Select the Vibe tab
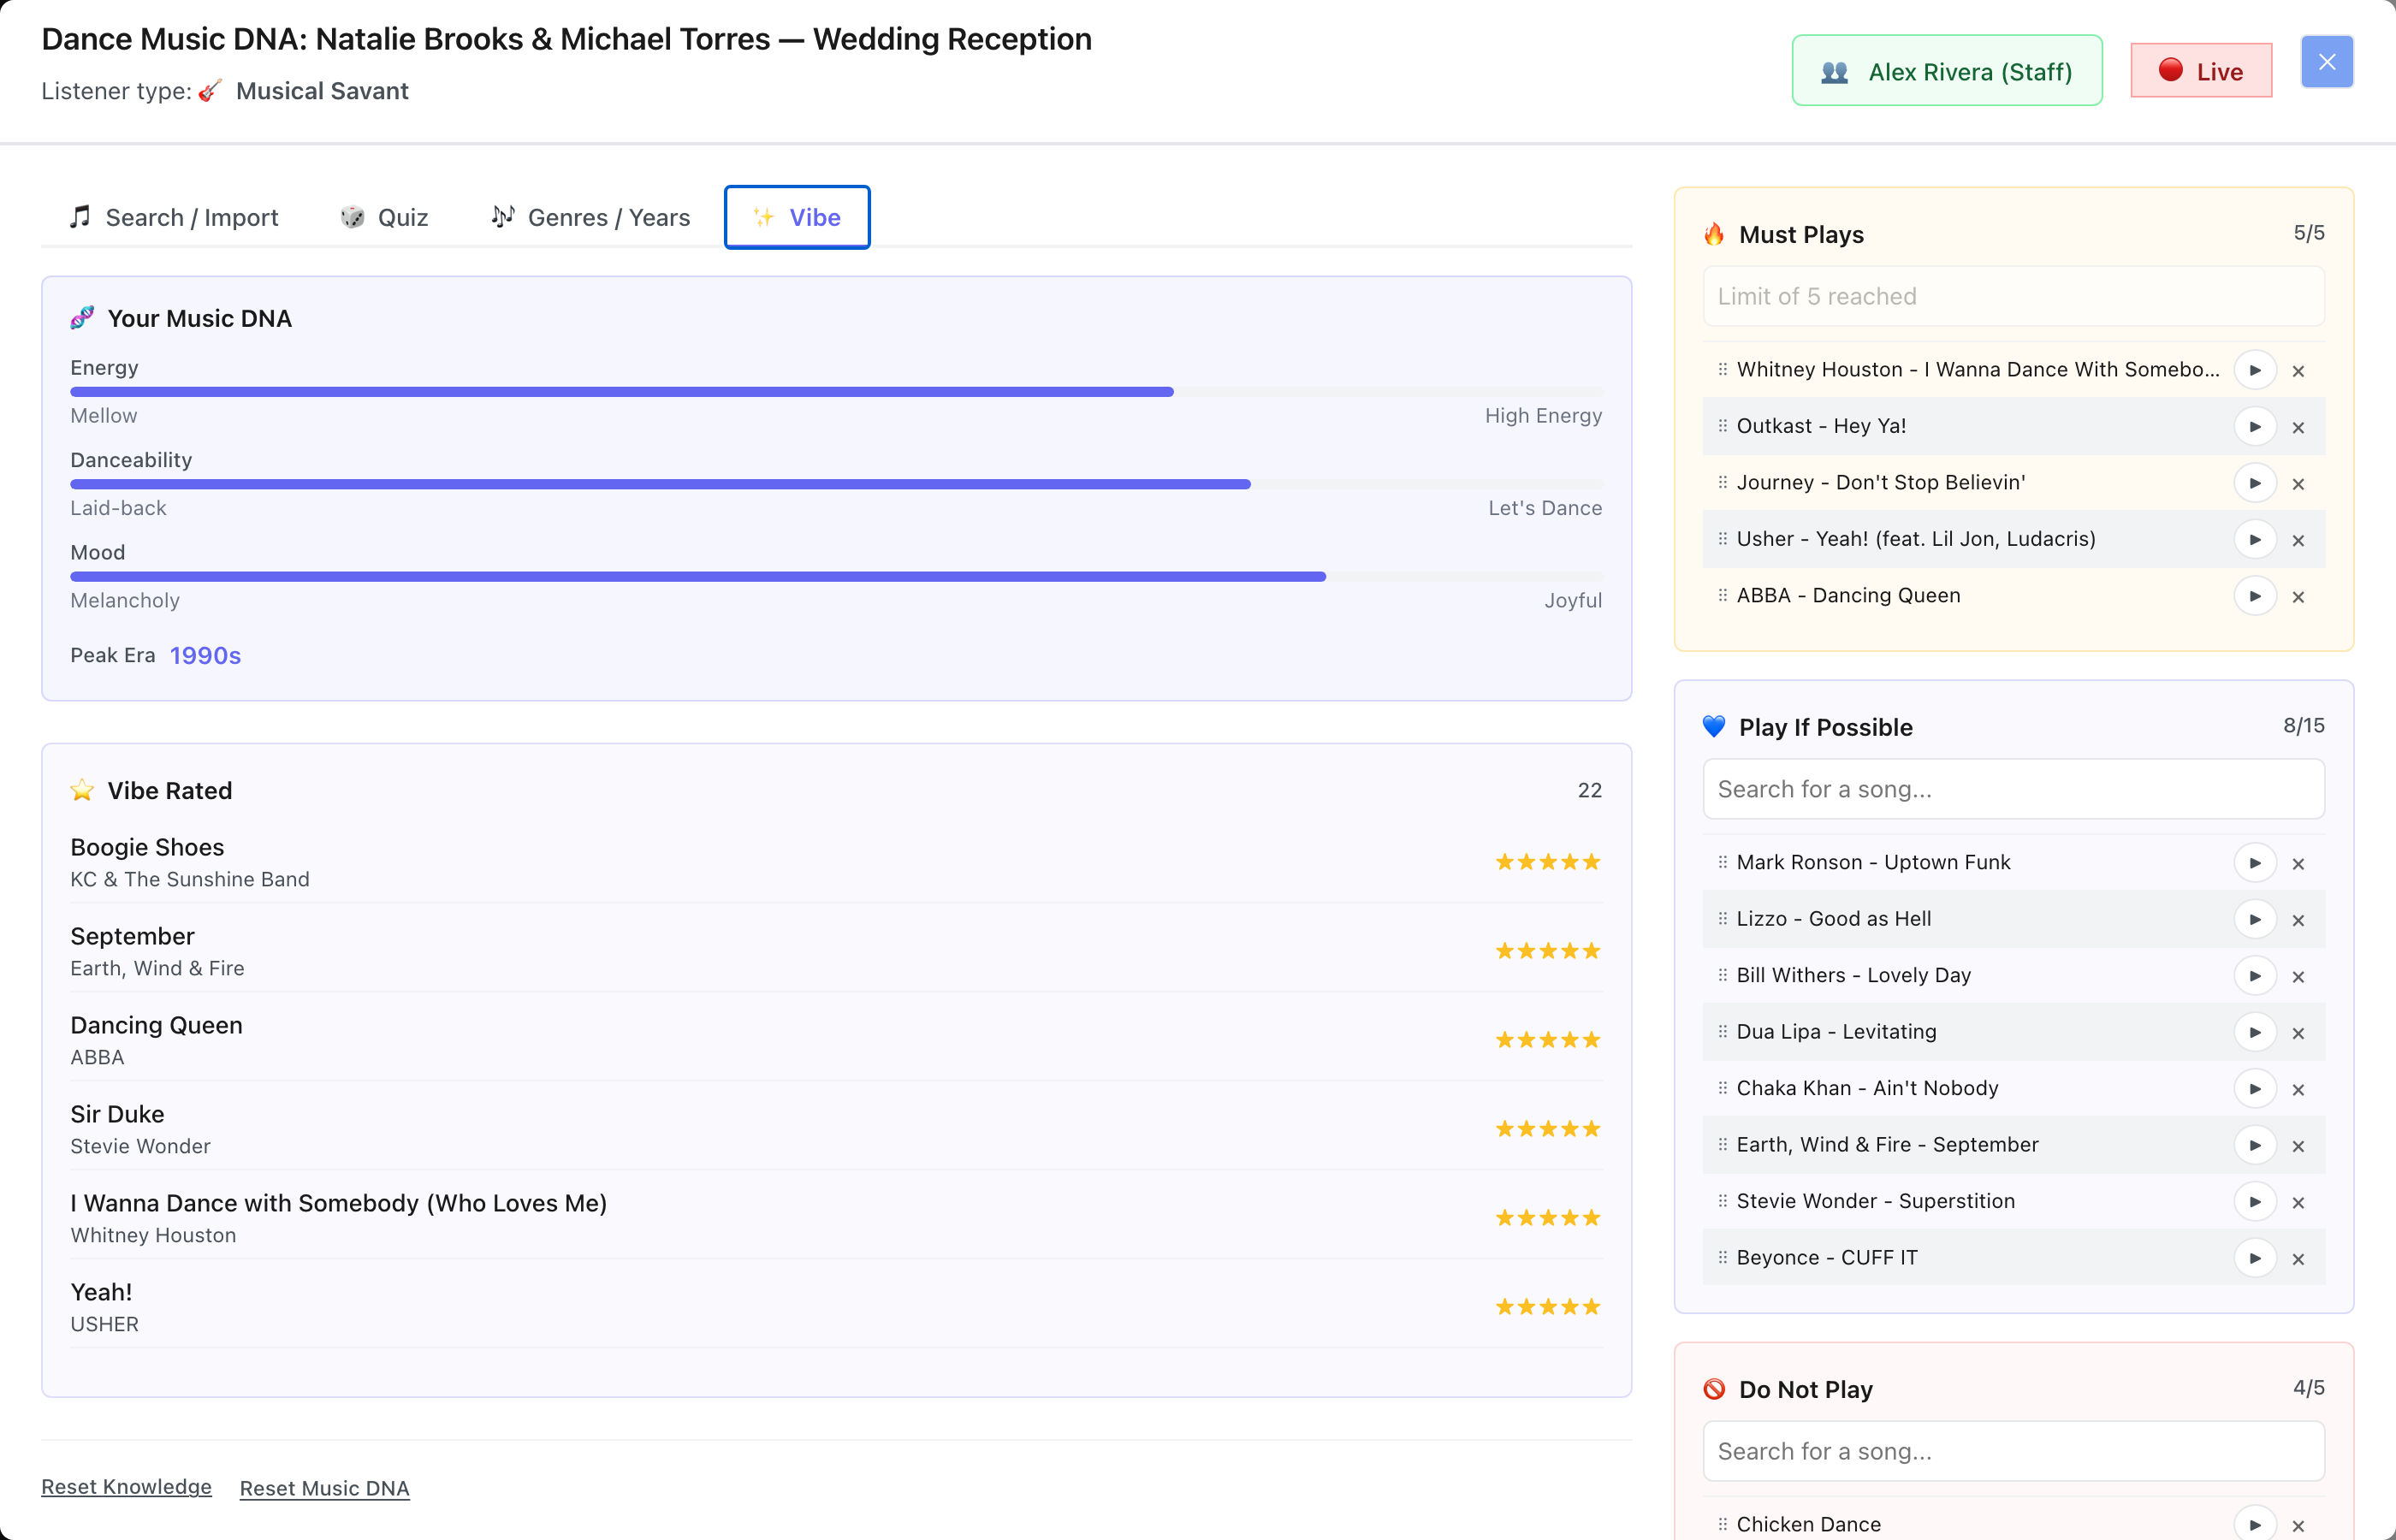This screenshot has height=1540, width=2396. point(797,217)
